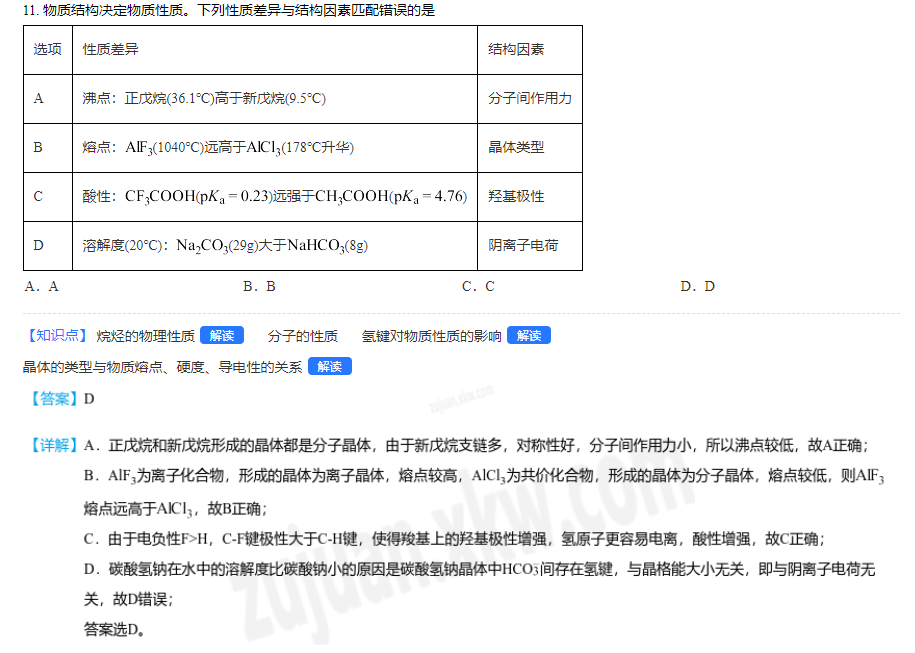Choose answer option C below the table
The height and width of the screenshot is (653, 915).
478,286
